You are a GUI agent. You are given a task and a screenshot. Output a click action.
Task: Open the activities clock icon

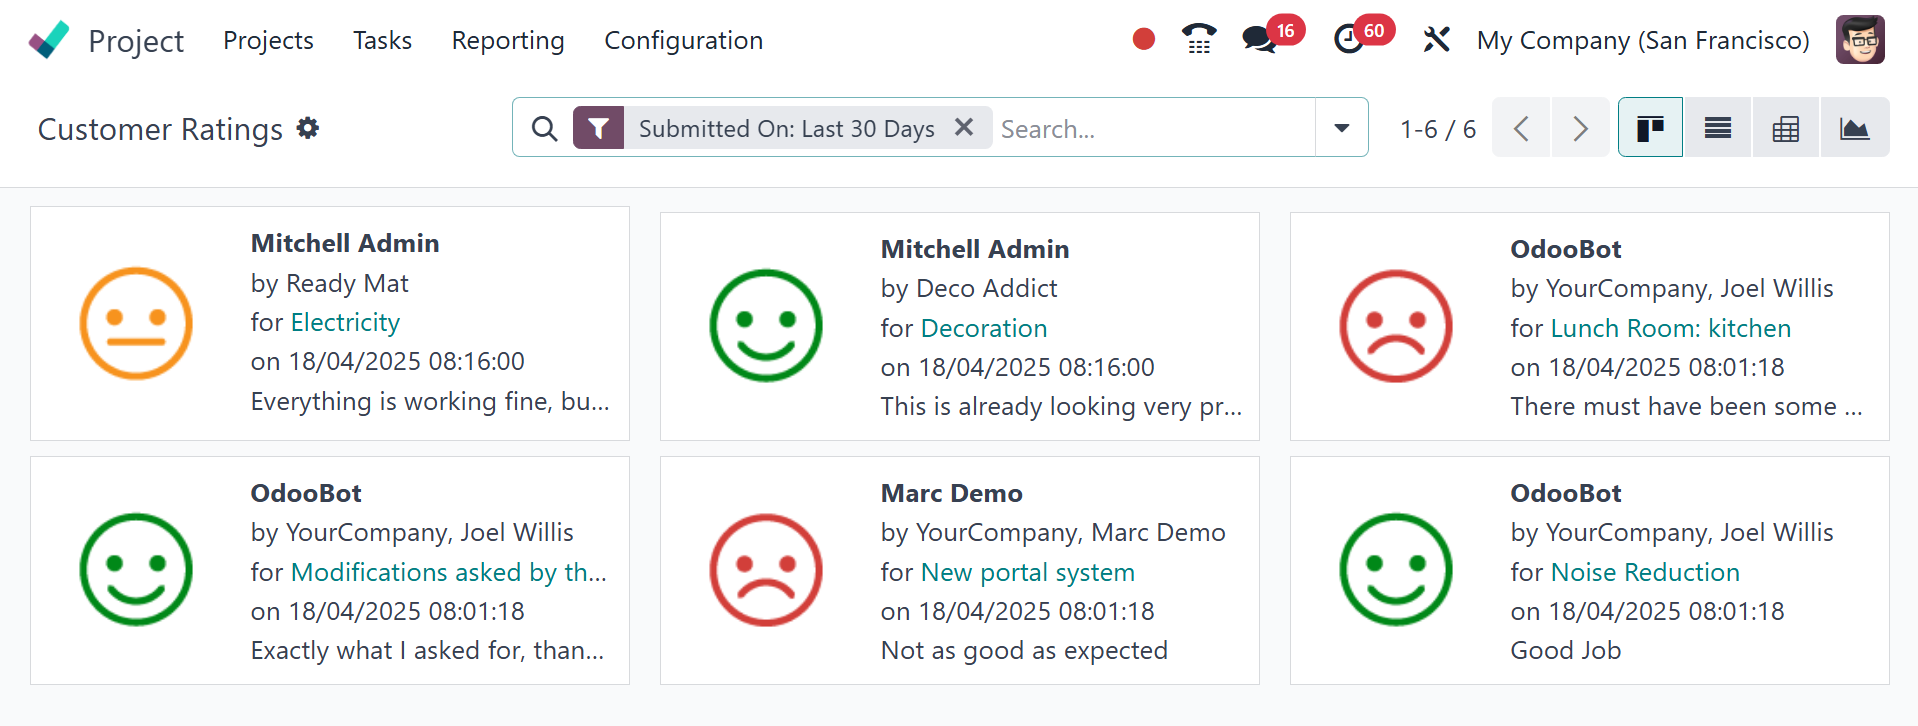point(1349,40)
